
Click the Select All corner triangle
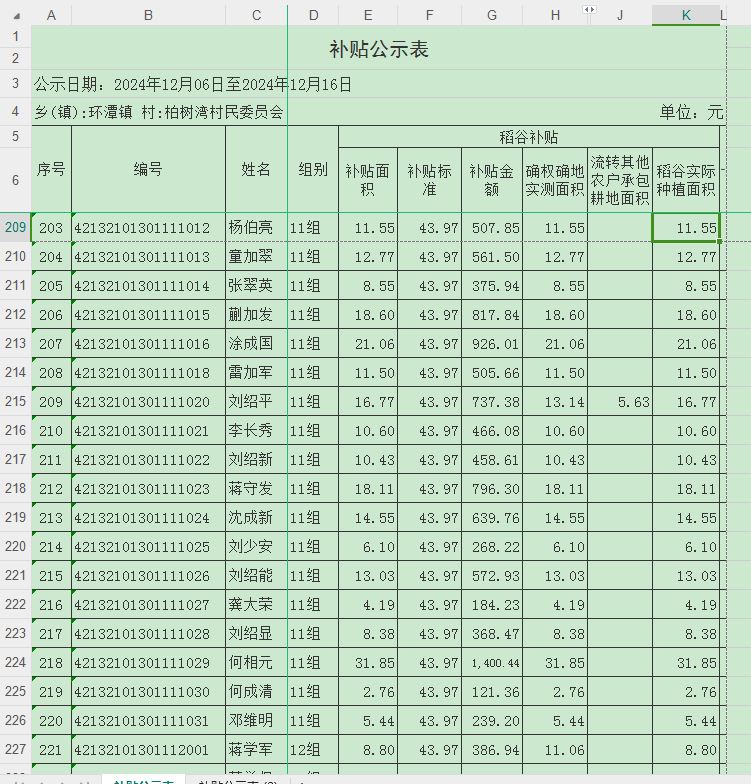coord(16,16)
